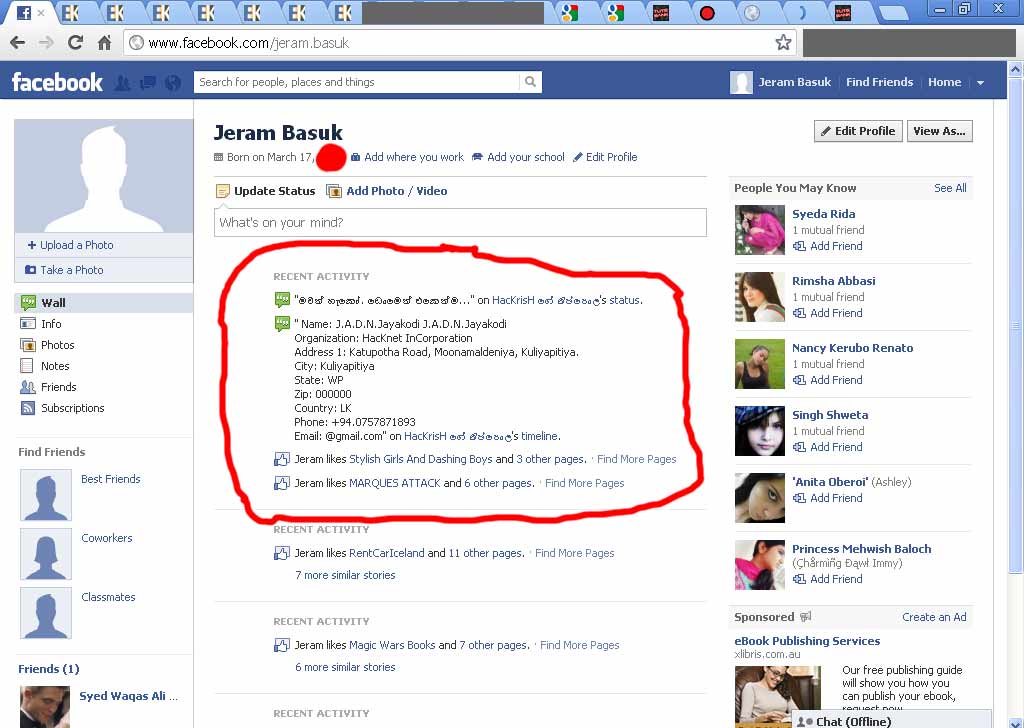Open the Info section icon in sidebar
The width and height of the screenshot is (1024, 728).
pyautogui.click(x=27, y=324)
